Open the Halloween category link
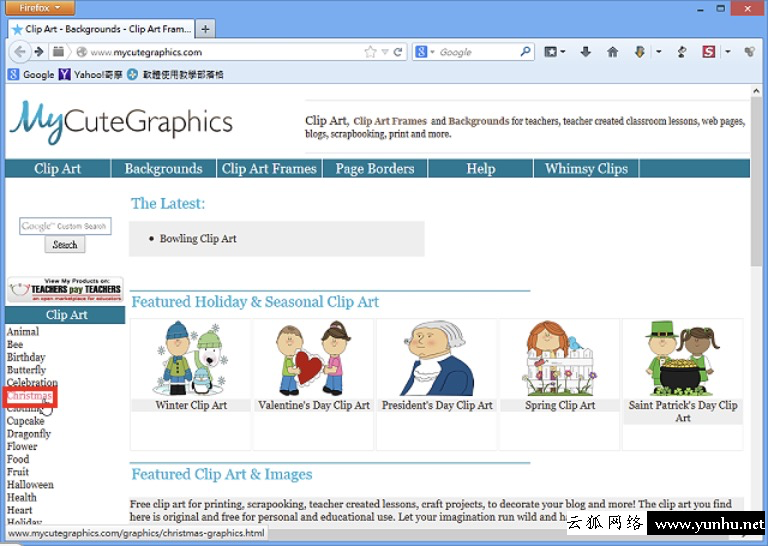 coord(30,484)
